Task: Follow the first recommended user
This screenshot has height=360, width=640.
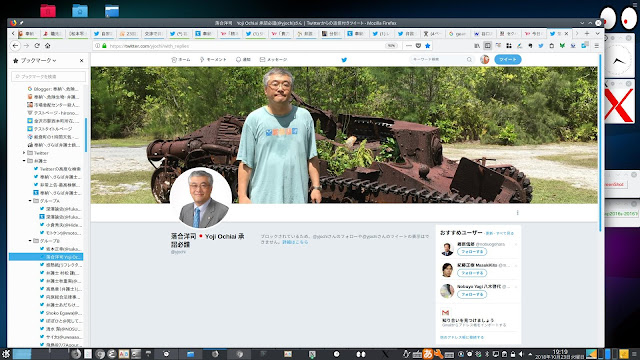Action: click(472, 252)
